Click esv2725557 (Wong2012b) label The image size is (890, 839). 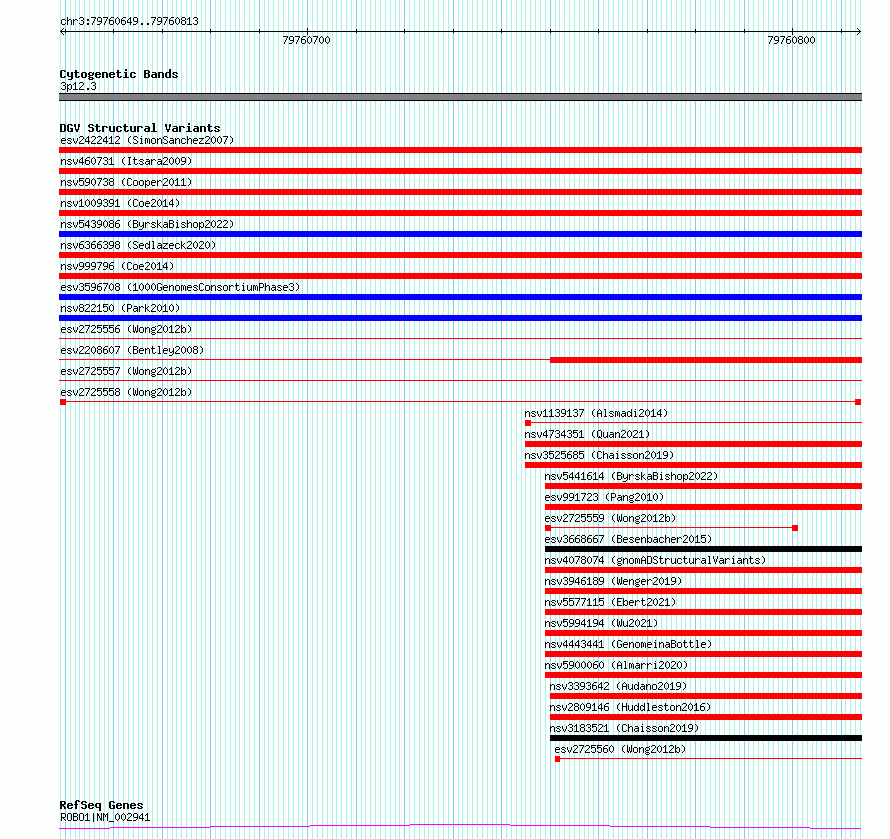coord(126,371)
